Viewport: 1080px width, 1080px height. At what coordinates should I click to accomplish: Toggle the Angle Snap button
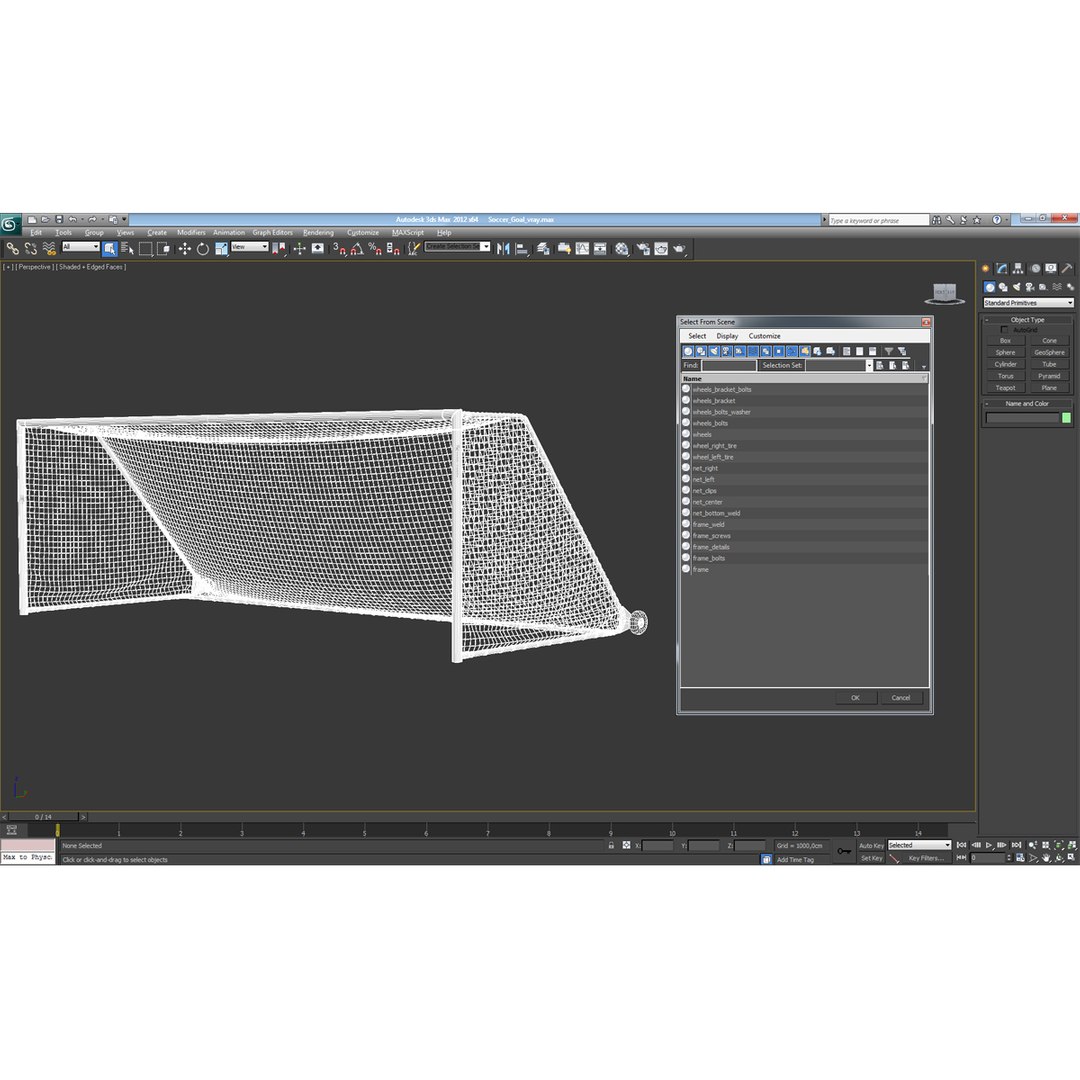coord(357,249)
